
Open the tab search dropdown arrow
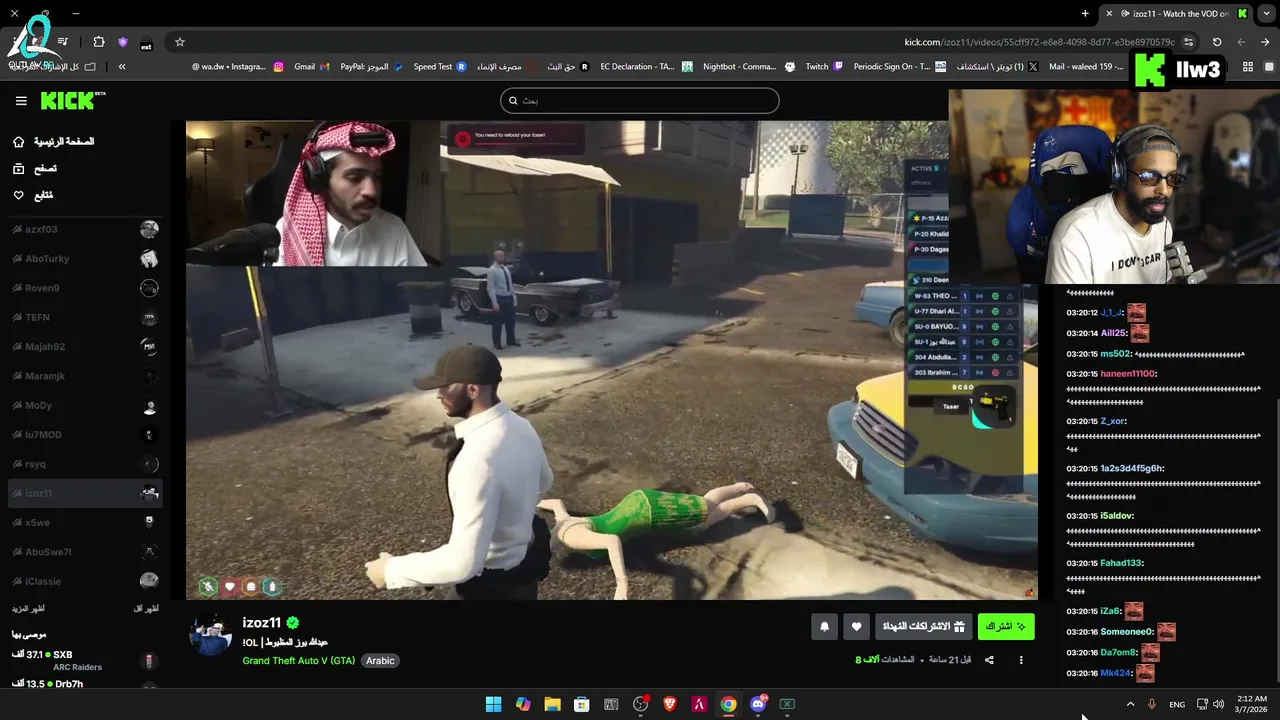[x=1266, y=14]
